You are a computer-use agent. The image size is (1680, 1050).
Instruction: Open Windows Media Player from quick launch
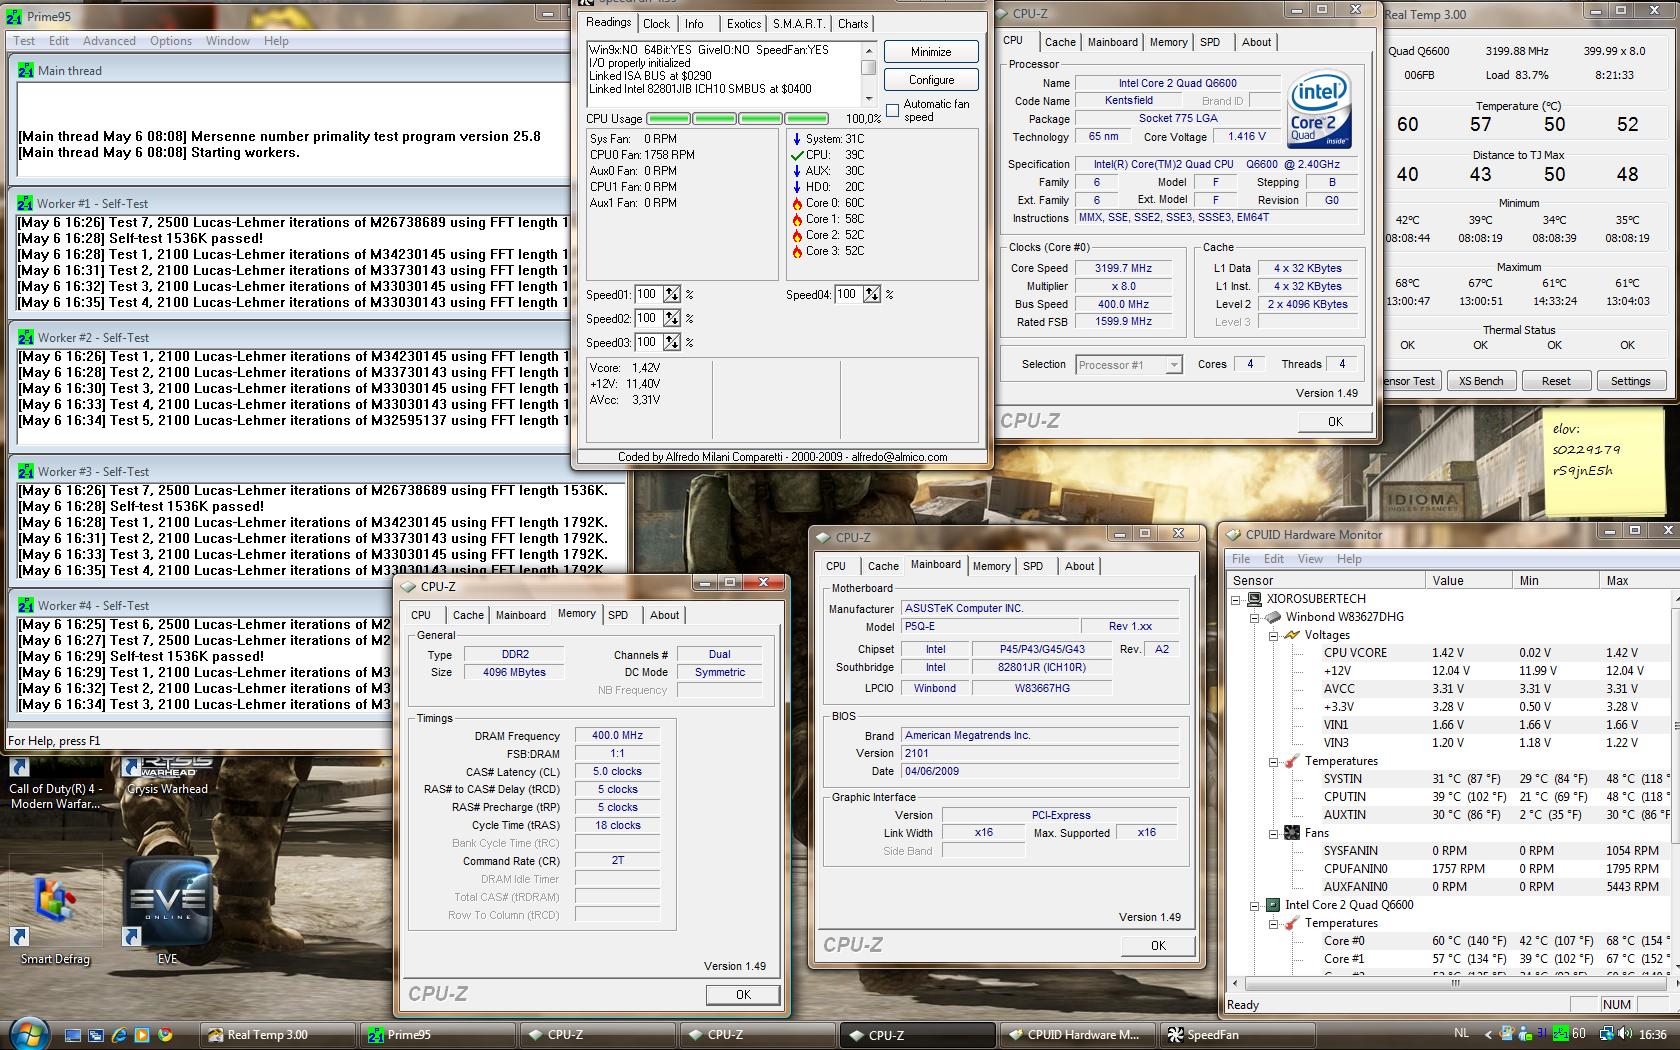tap(142, 1035)
